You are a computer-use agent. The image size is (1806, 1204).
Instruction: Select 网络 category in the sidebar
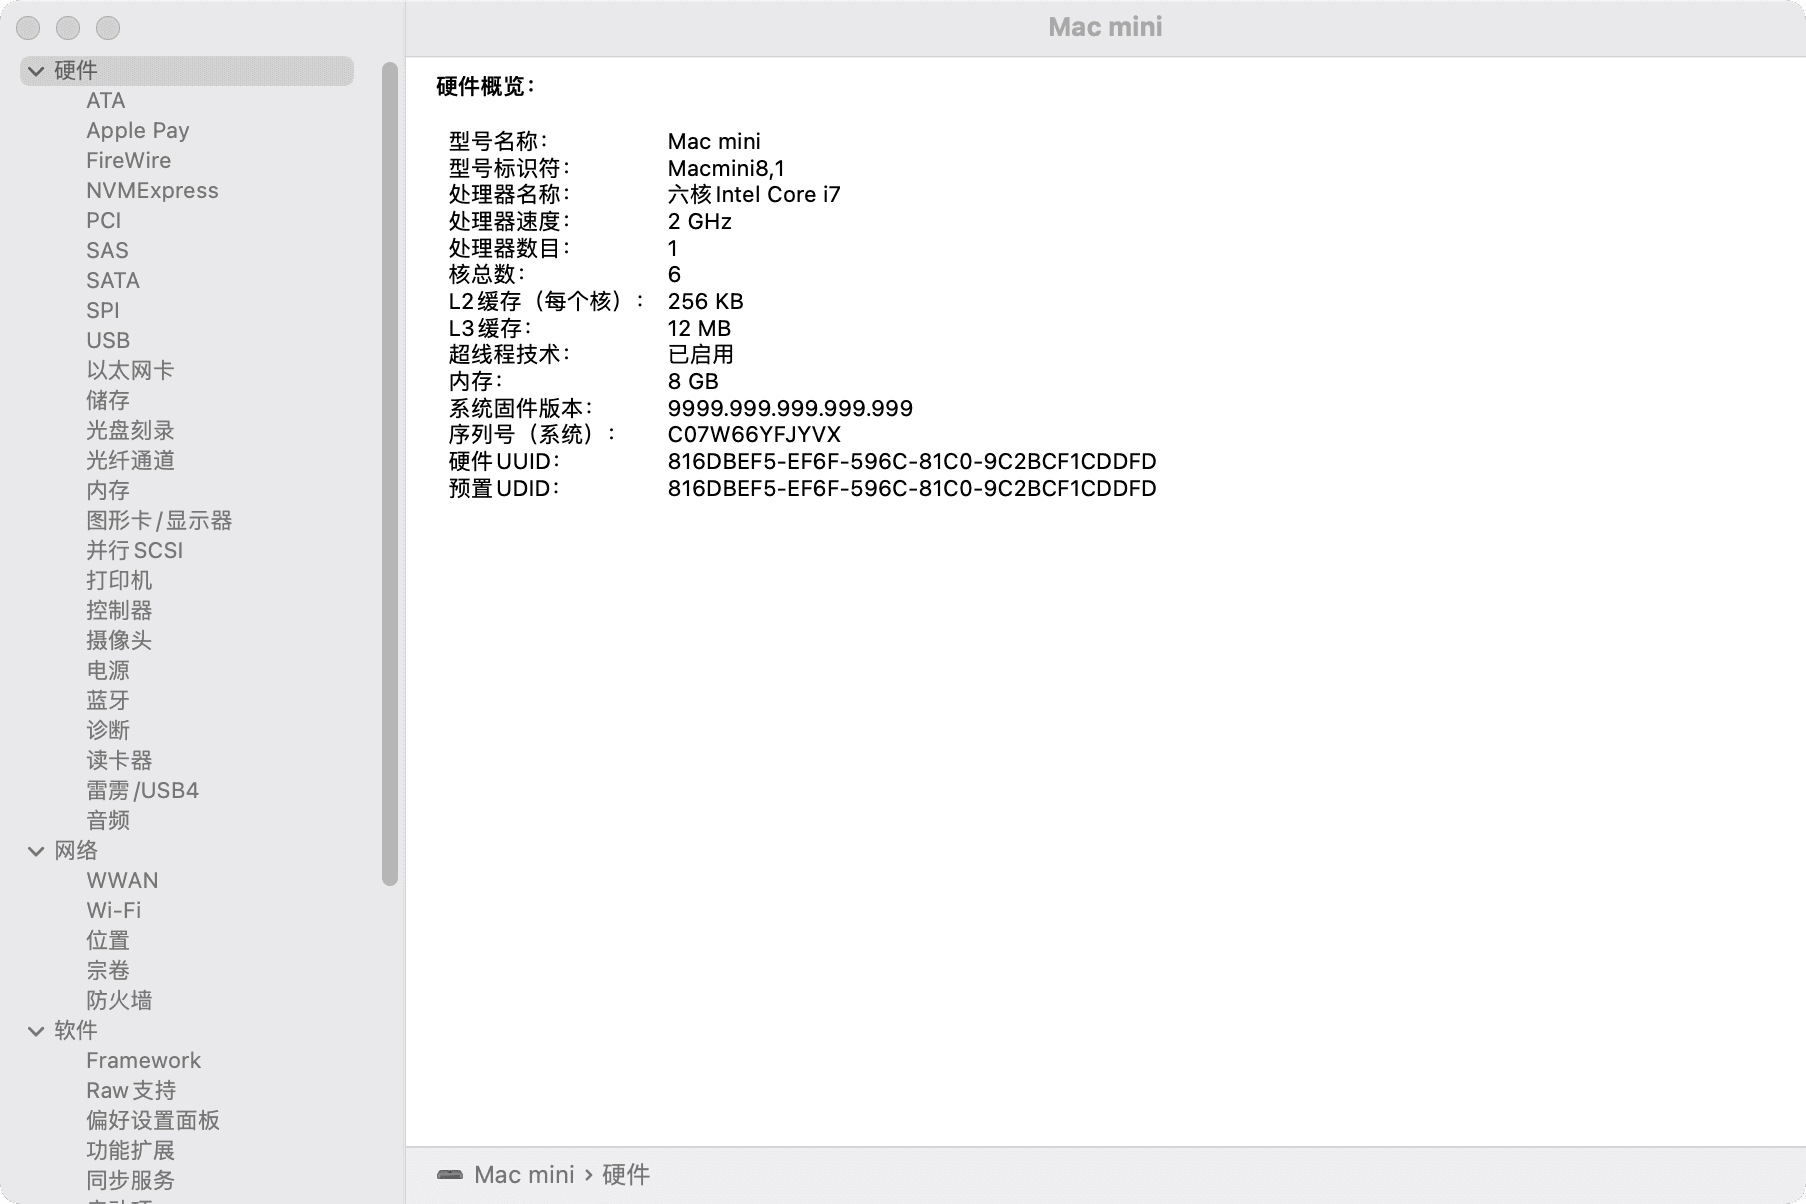pyautogui.click(x=76, y=851)
